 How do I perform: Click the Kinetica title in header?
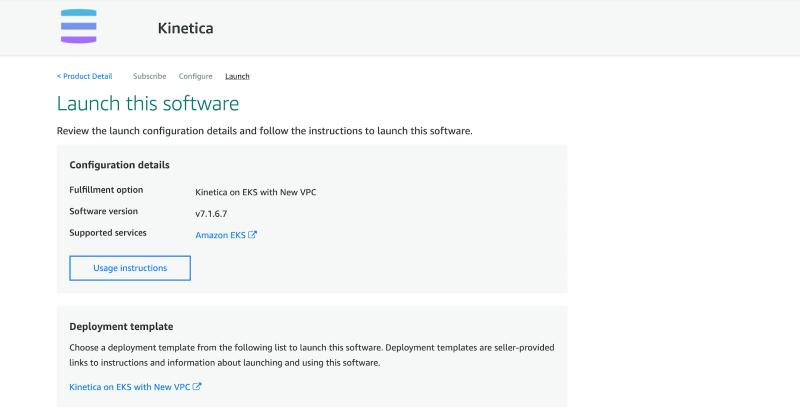coord(185,28)
